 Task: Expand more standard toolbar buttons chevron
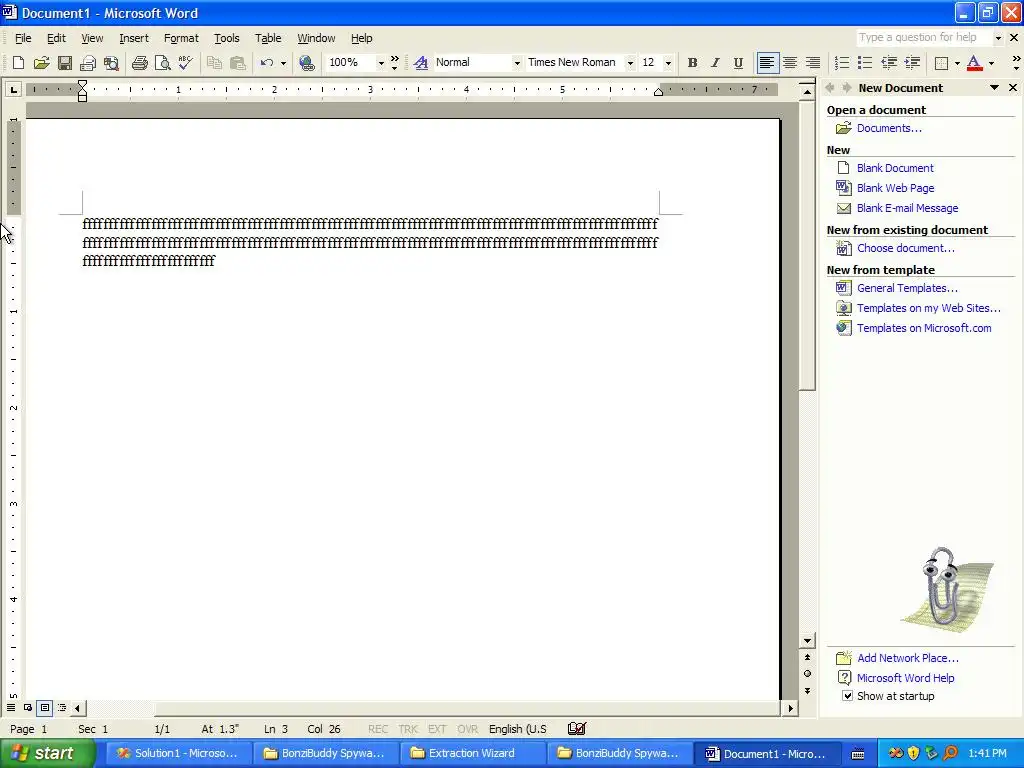[394, 63]
